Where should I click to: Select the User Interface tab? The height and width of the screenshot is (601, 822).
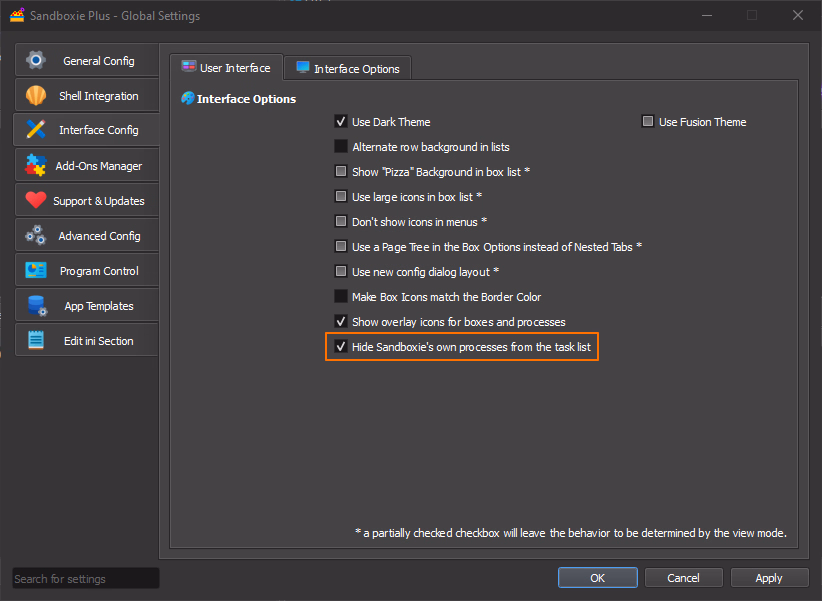pos(226,68)
